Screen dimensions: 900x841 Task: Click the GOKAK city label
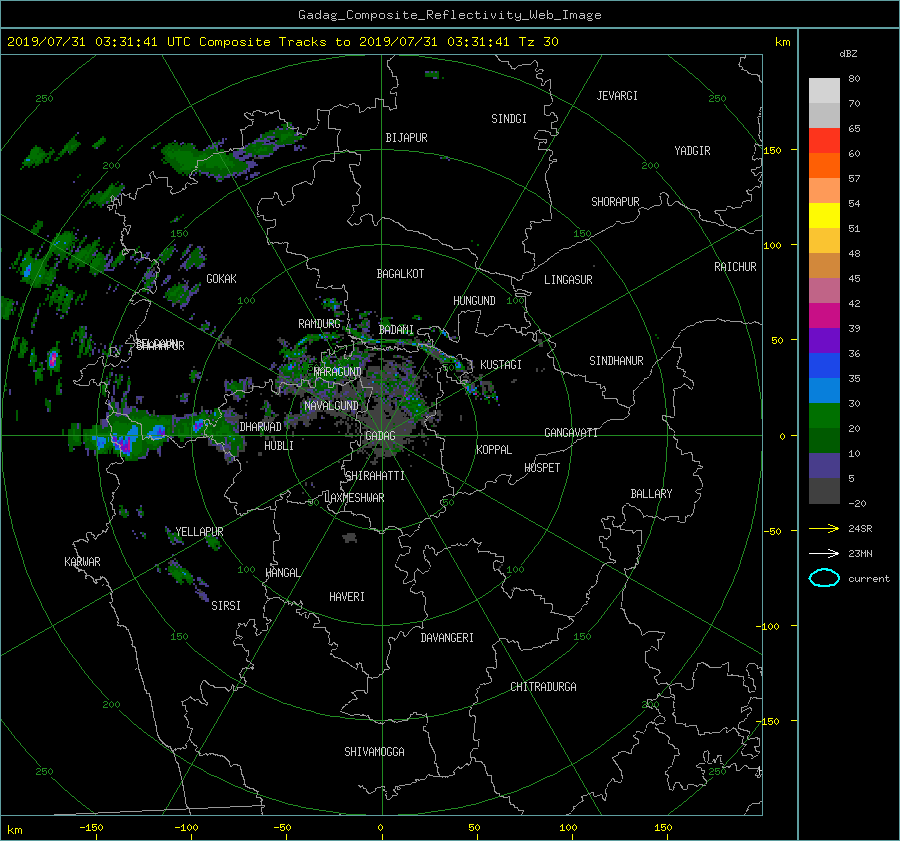tap(221, 278)
